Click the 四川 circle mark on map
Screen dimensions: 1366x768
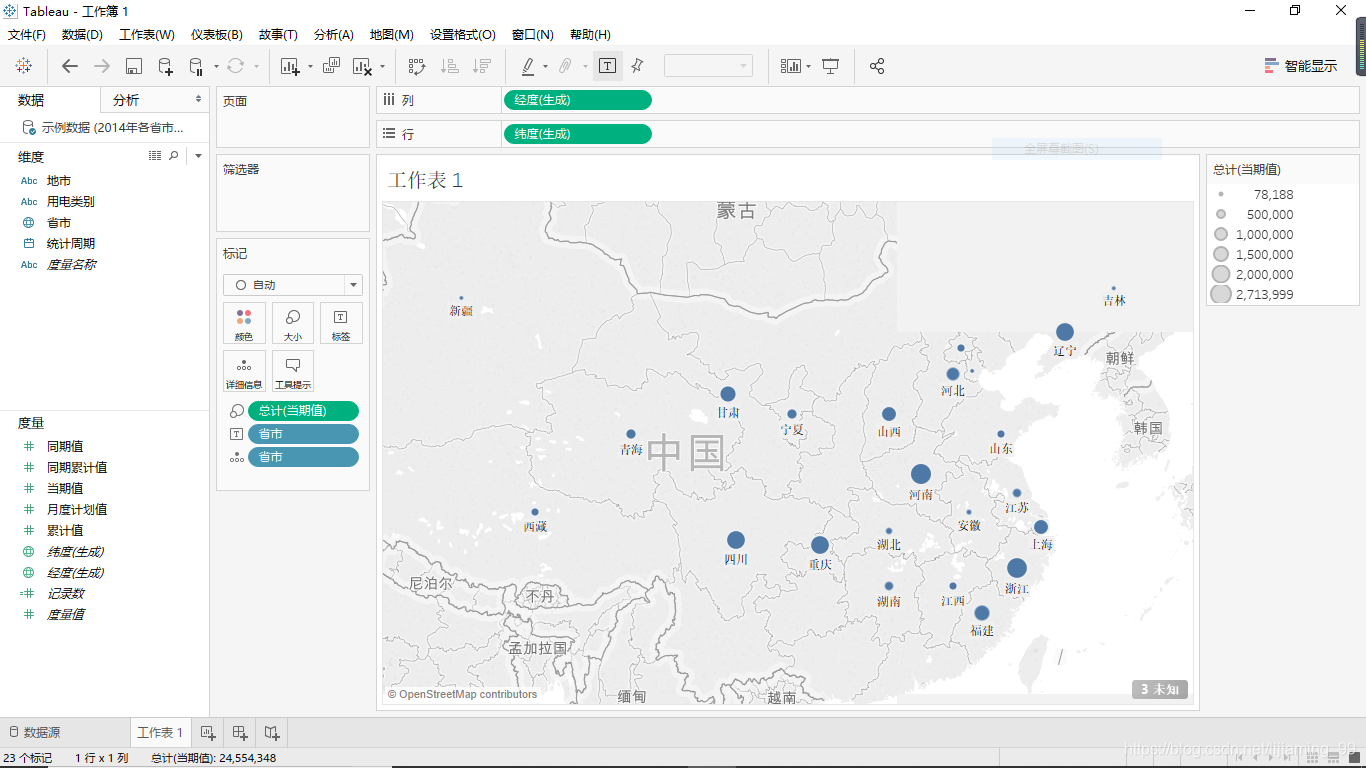pyautogui.click(x=736, y=540)
